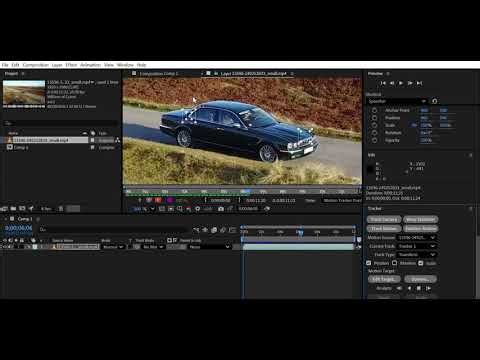Open the Tracker panel menu icon
The image size is (480, 360).
coord(471,209)
